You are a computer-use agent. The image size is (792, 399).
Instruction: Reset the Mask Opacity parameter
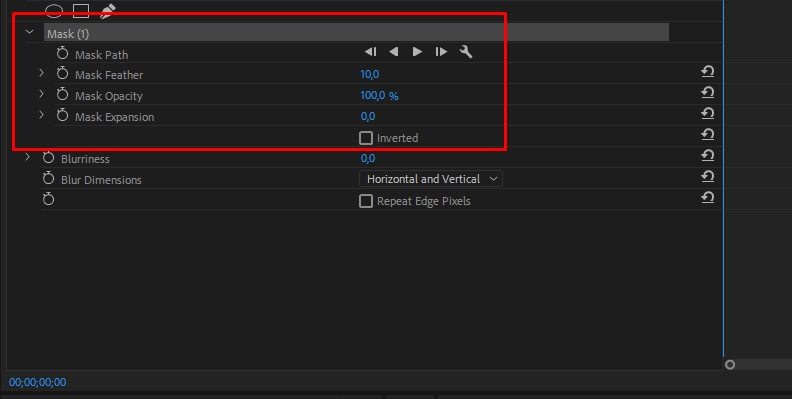[708, 93]
